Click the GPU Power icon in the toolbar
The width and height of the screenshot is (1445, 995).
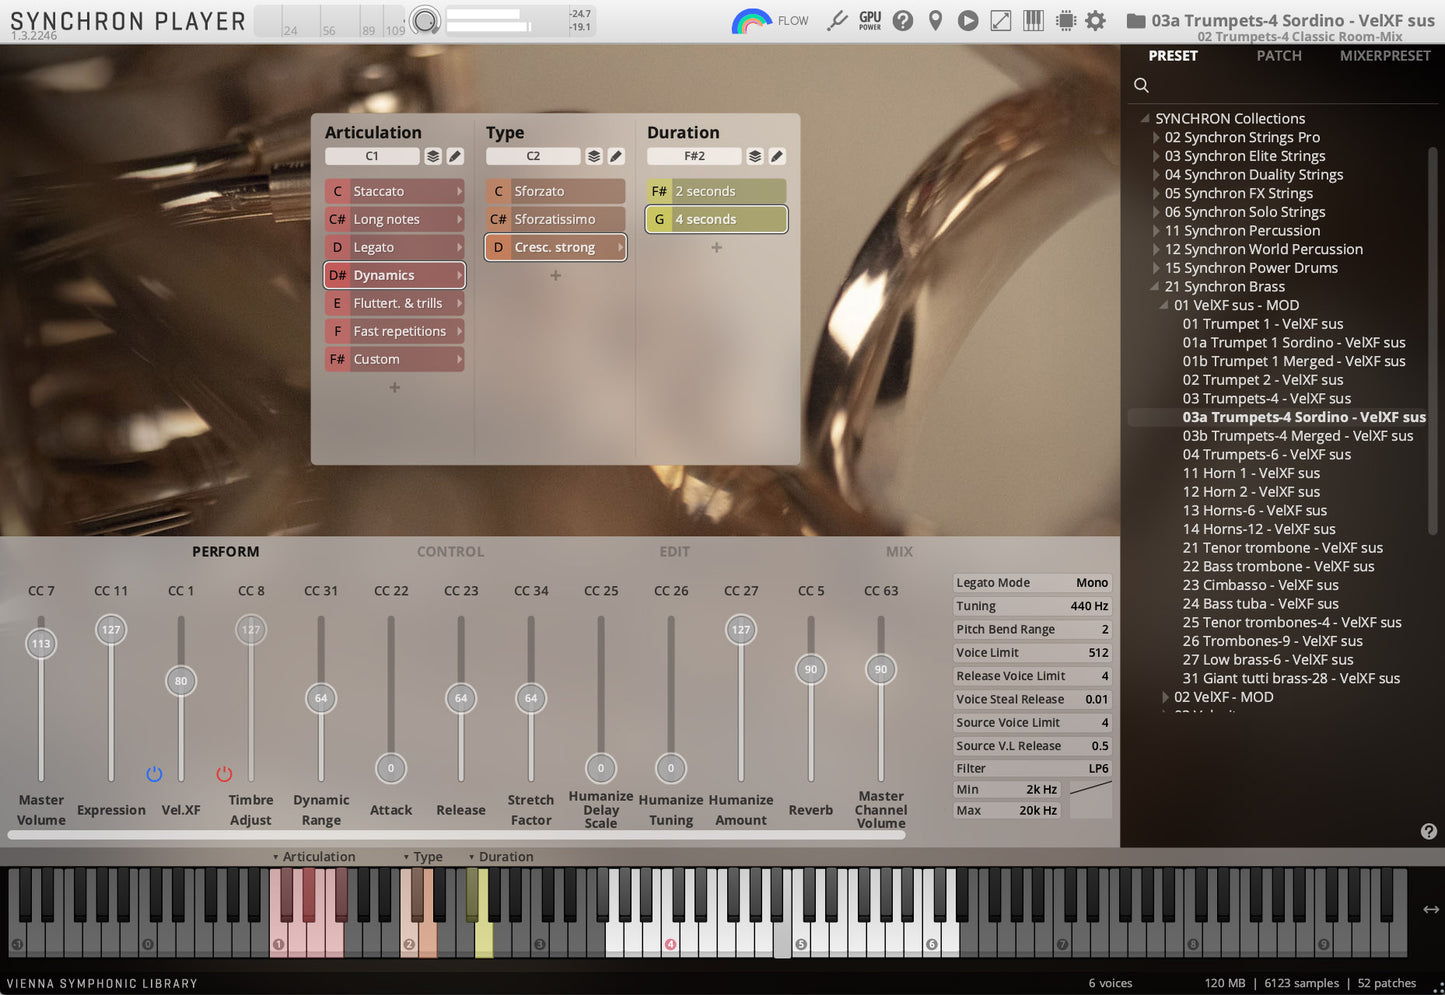tap(868, 20)
